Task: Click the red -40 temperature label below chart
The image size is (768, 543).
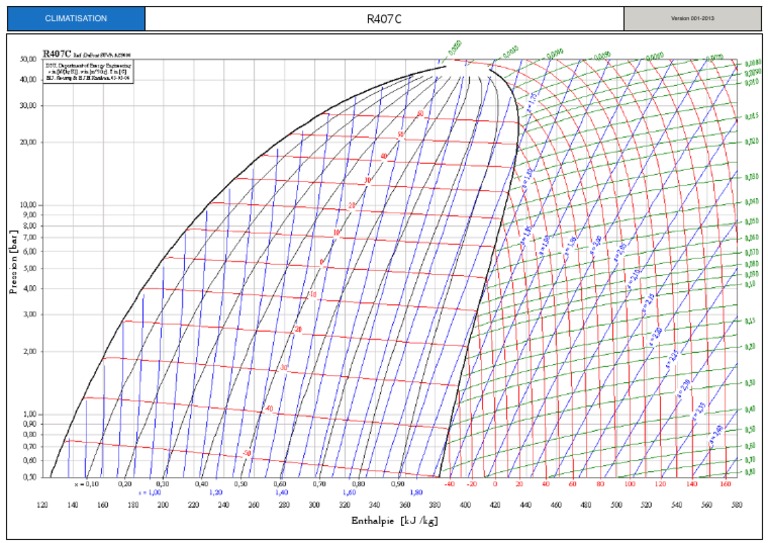Action: click(x=449, y=484)
